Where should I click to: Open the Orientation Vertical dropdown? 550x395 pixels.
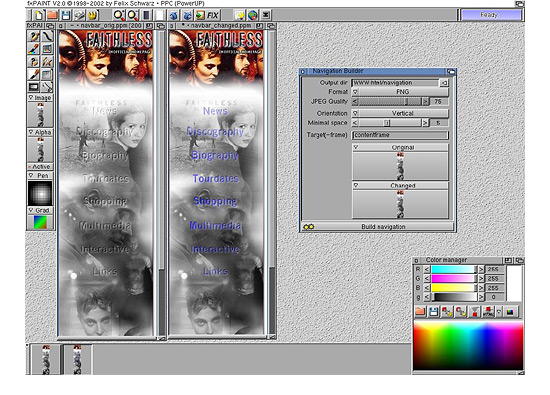point(400,113)
